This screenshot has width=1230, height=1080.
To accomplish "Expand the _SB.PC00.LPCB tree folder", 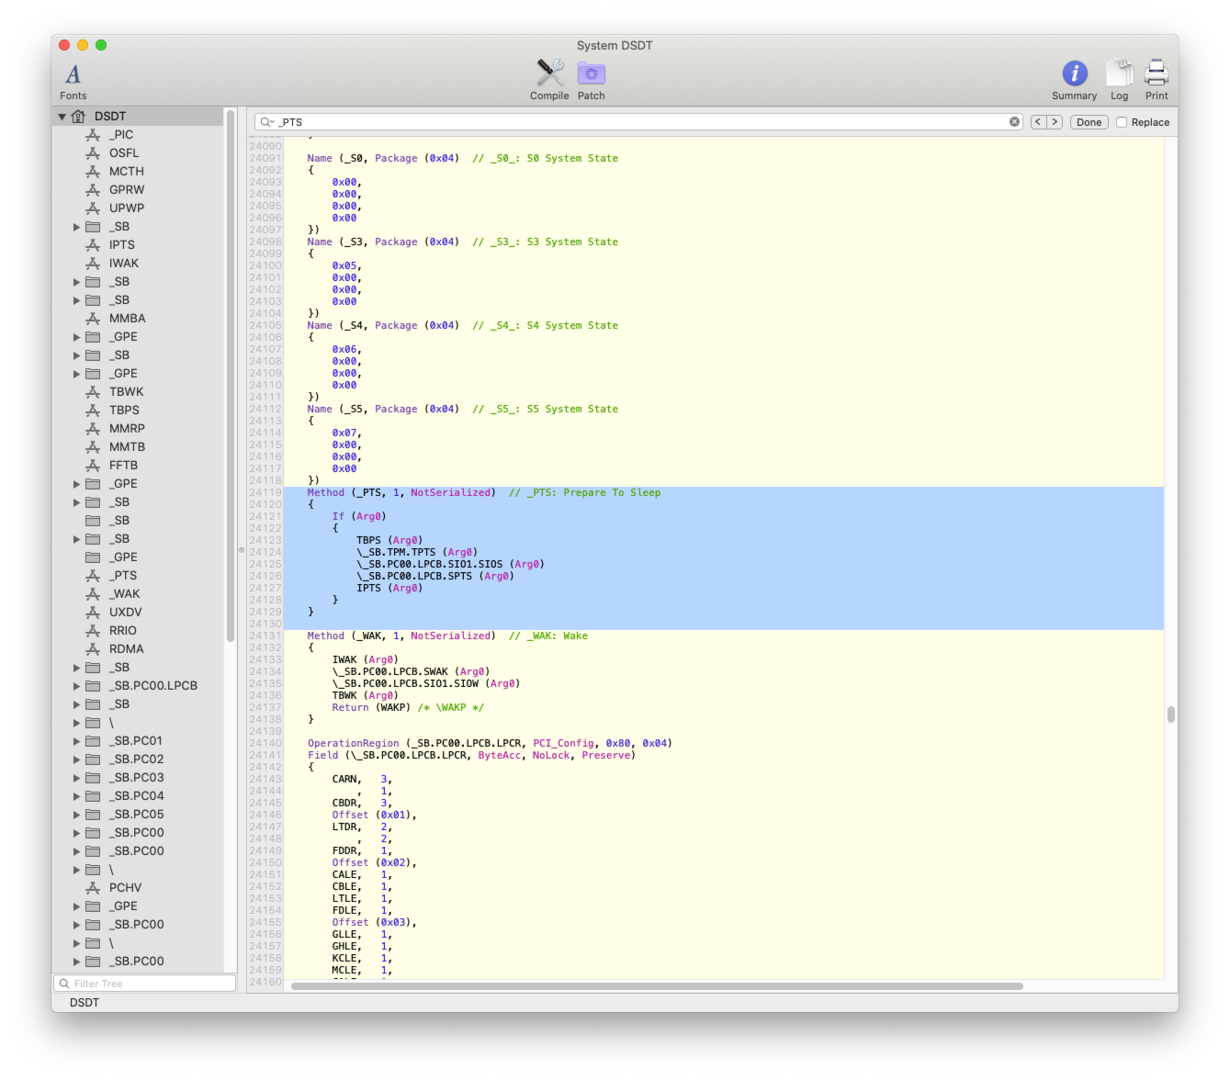I will point(77,686).
